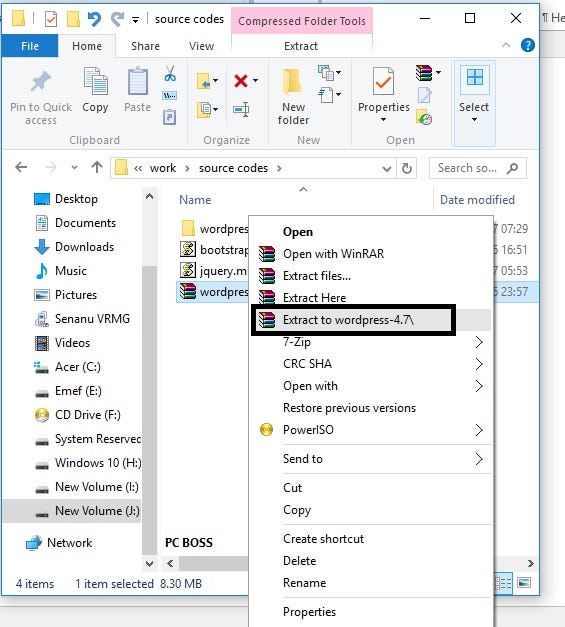Image resolution: width=565 pixels, height=627 pixels.
Task: Select the bootstrap file in list
Action: (x=214, y=250)
